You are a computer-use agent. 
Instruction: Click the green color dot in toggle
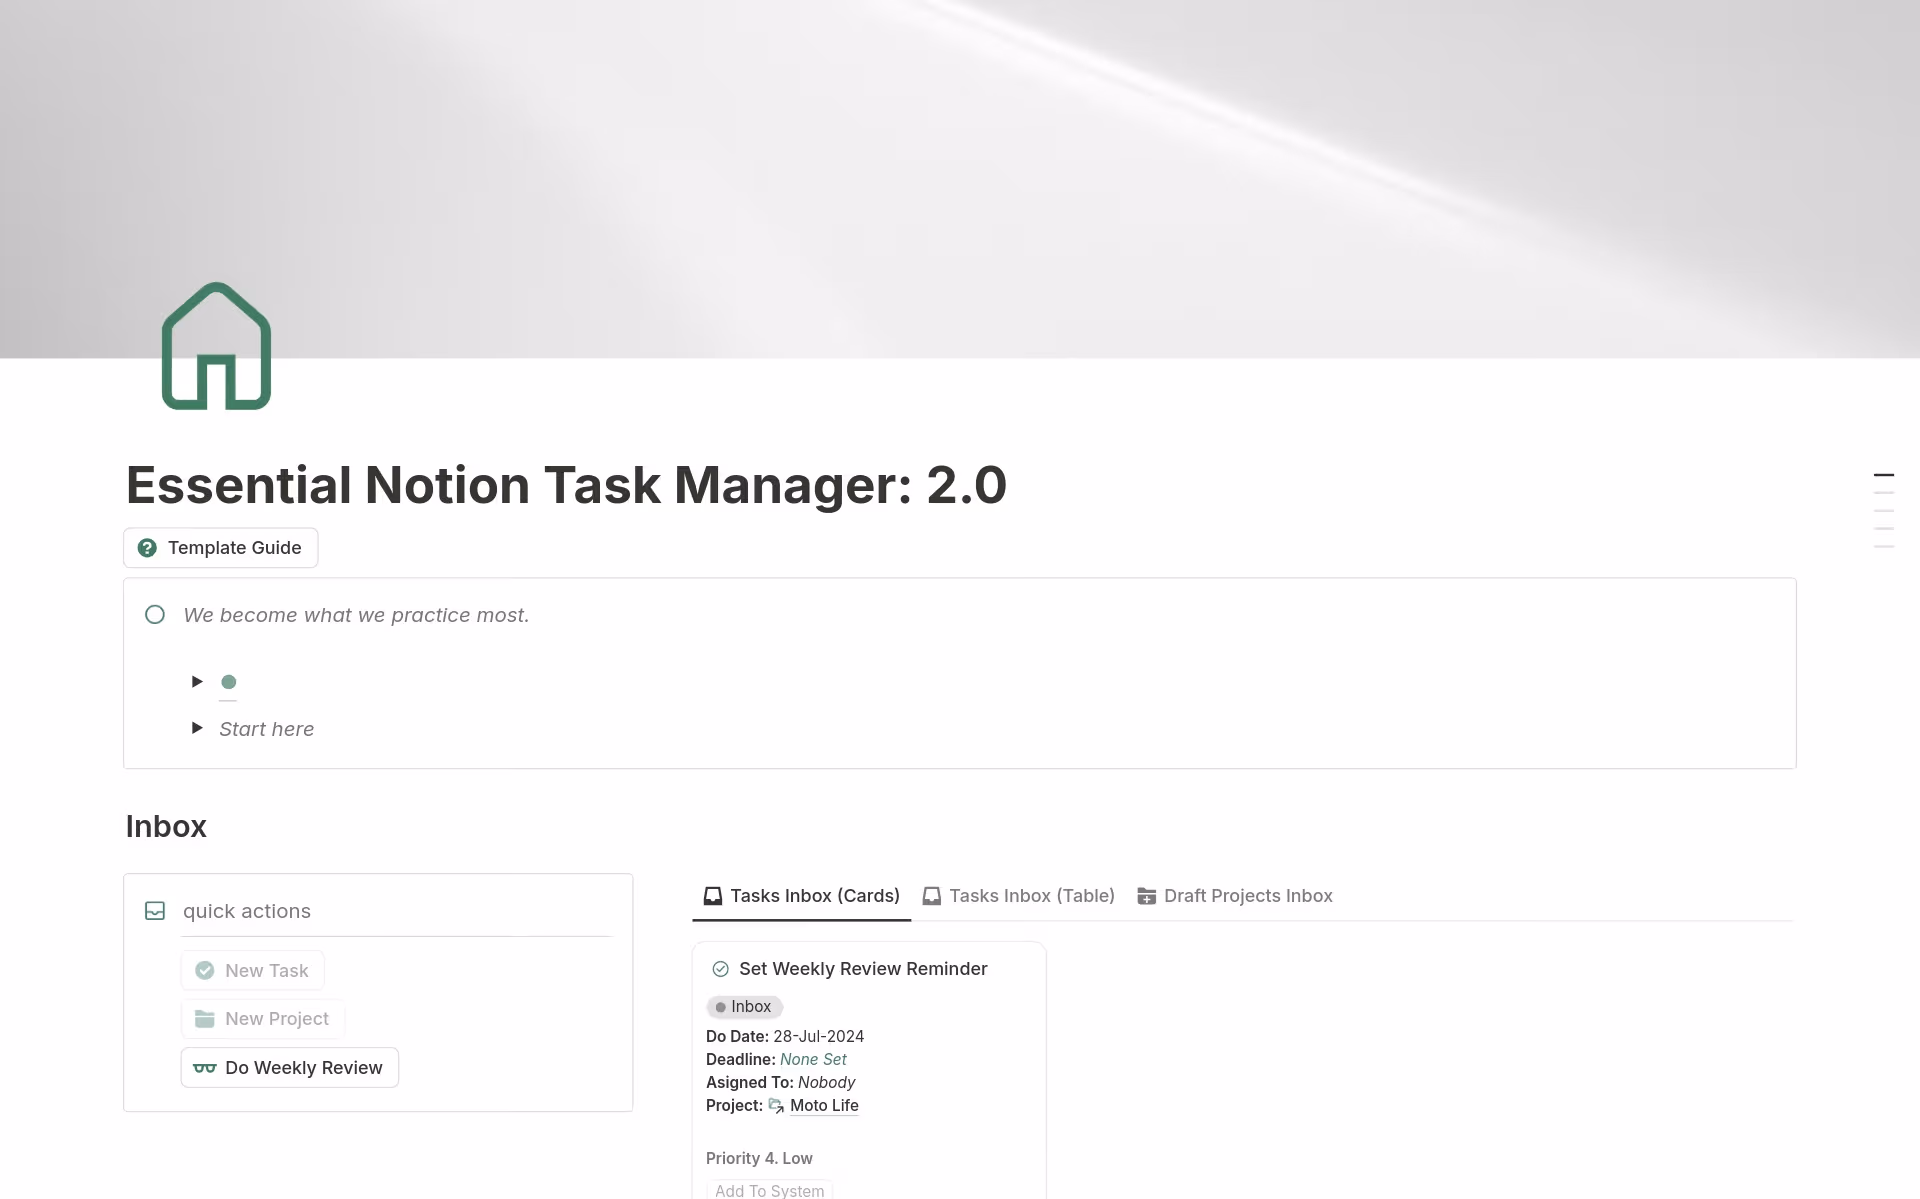(229, 682)
